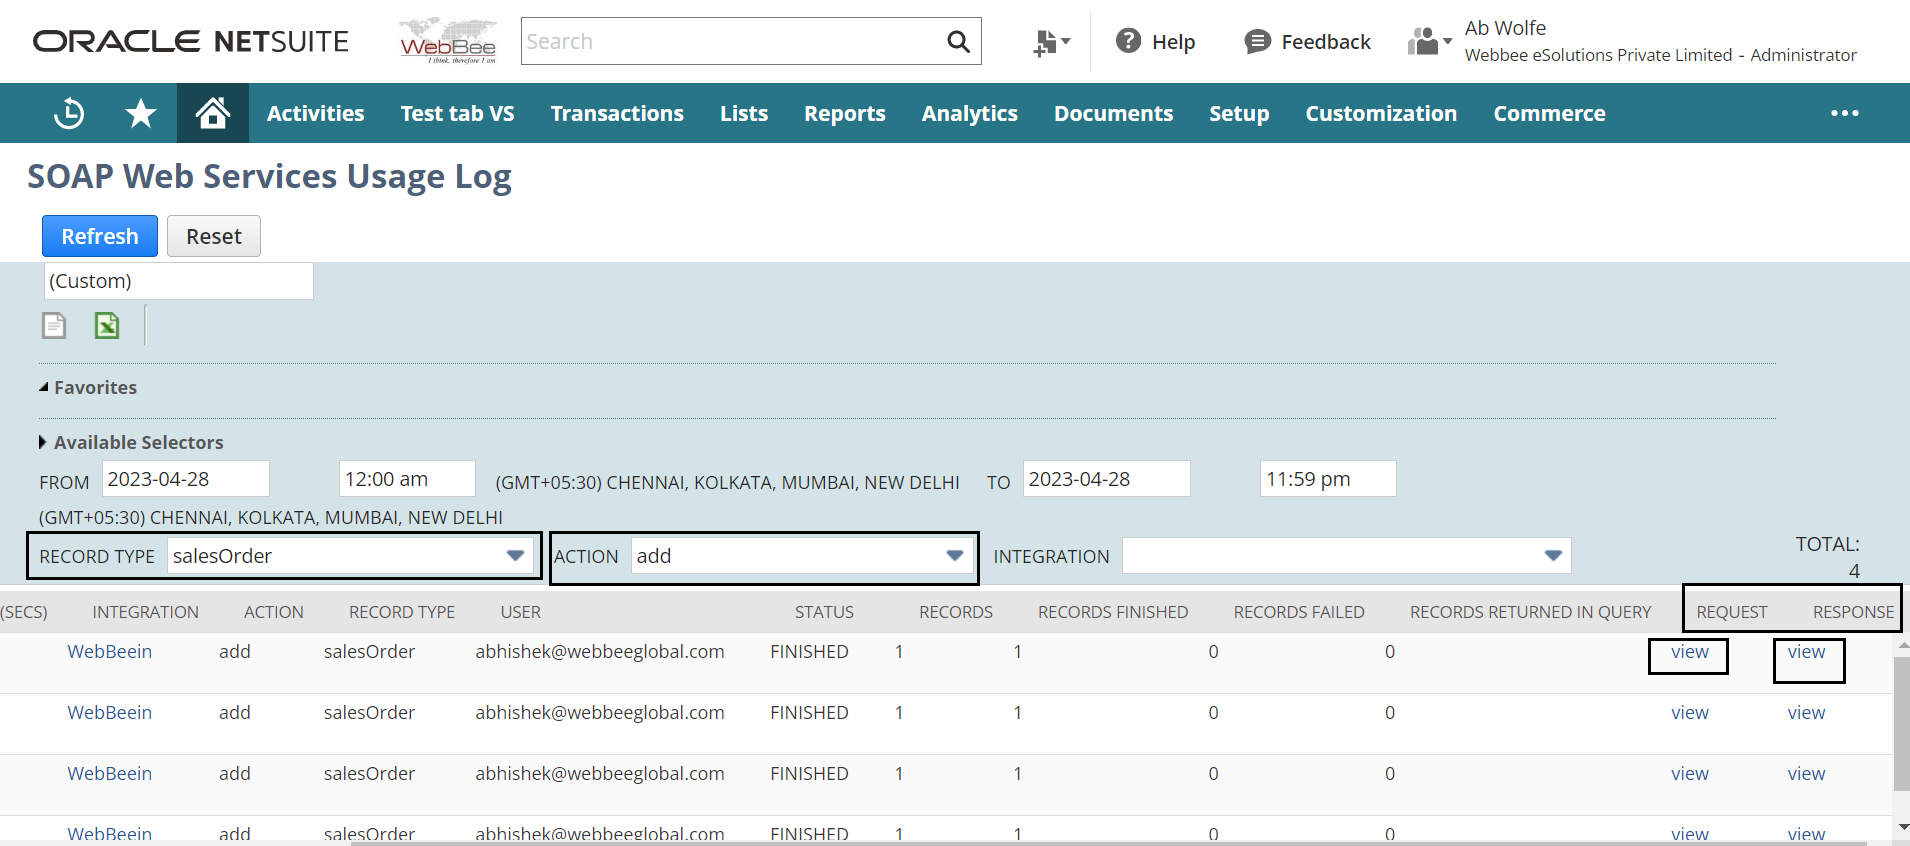1910x846 pixels.
Task: Click the Help question mark icon
Action: tap(1128, 41)
